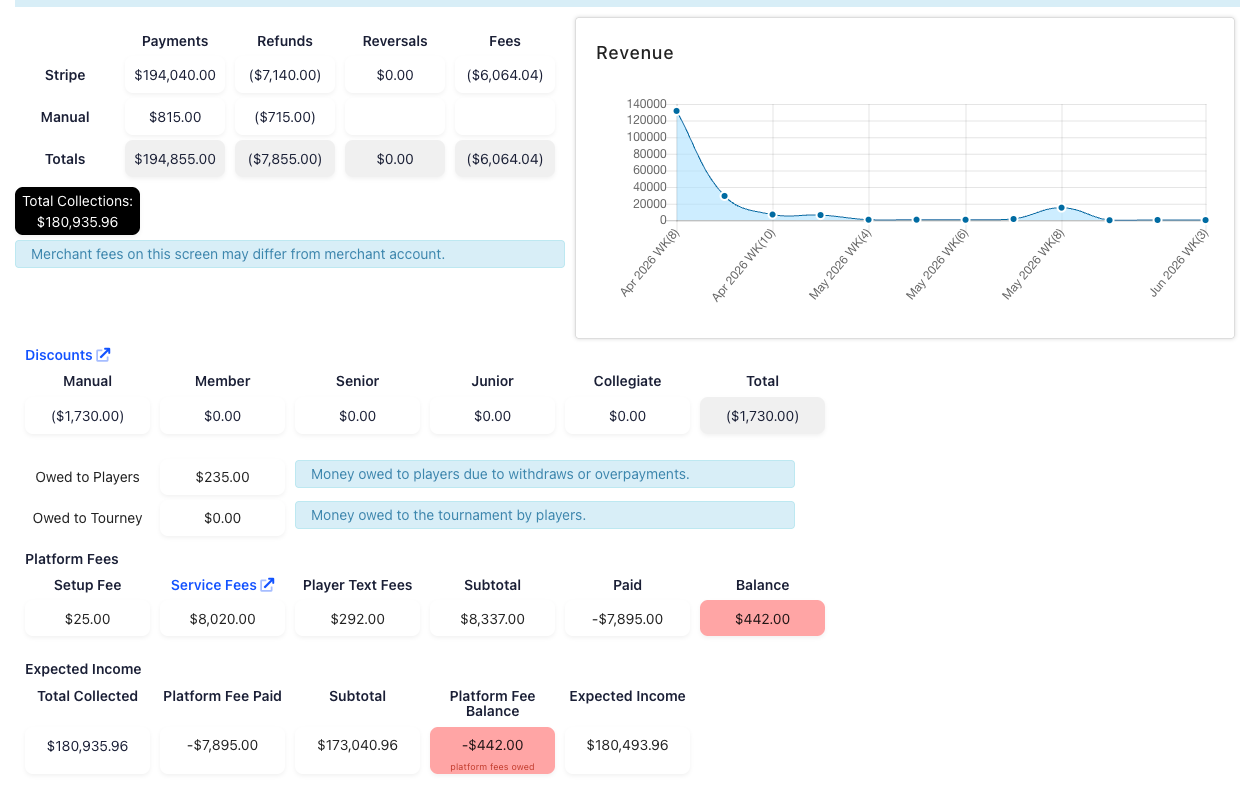Select the Stripe Refunds ($7,140.00) cell
Image resolution: width=1240 pixels, height=787 pixels.
coord(285,75)
